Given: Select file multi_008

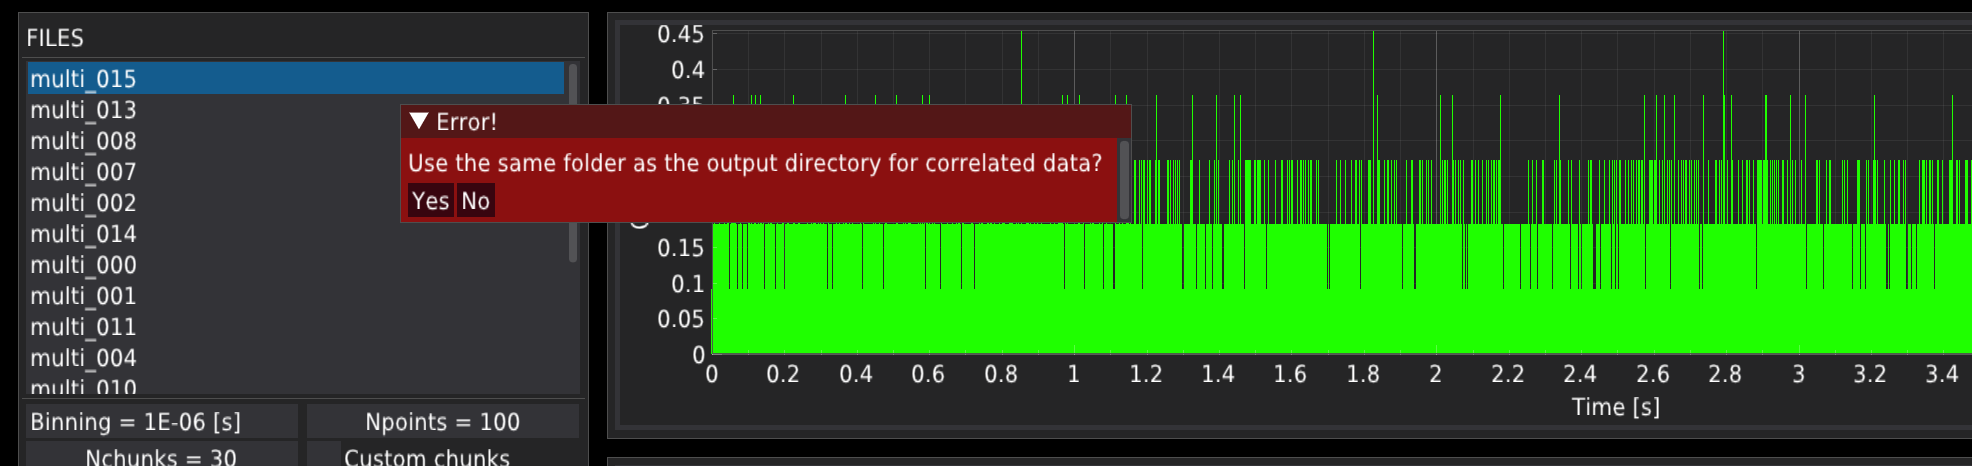Looking at the screenshot, I should 83,141.
